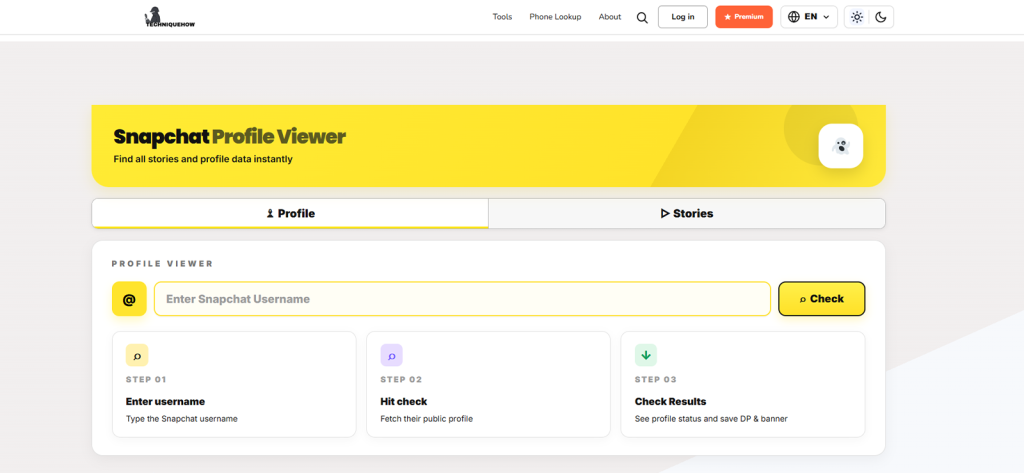
Task: Click 'Find all stories and profile data instantly' text
Action: (203, 159)
